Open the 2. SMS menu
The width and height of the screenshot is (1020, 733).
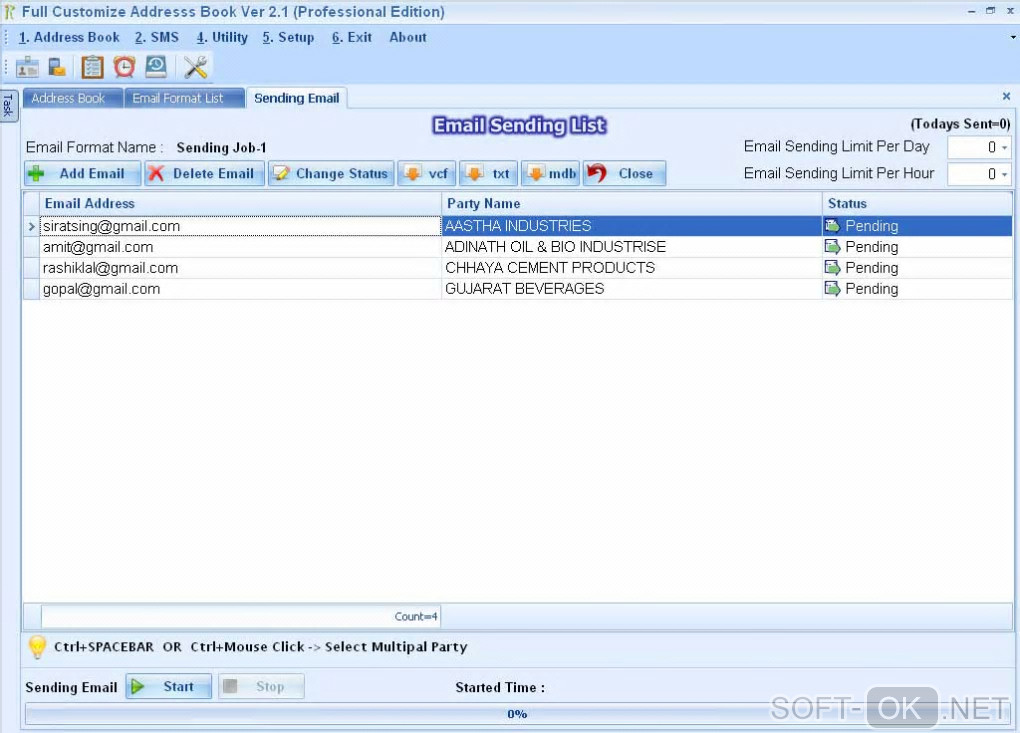pos(157,37)
